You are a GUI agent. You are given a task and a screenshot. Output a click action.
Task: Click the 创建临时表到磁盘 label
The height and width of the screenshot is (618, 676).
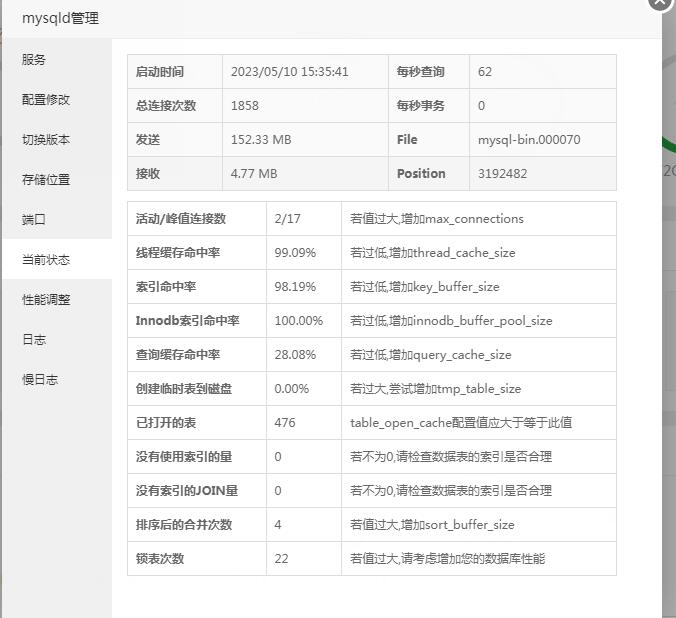tap(184, 389)
